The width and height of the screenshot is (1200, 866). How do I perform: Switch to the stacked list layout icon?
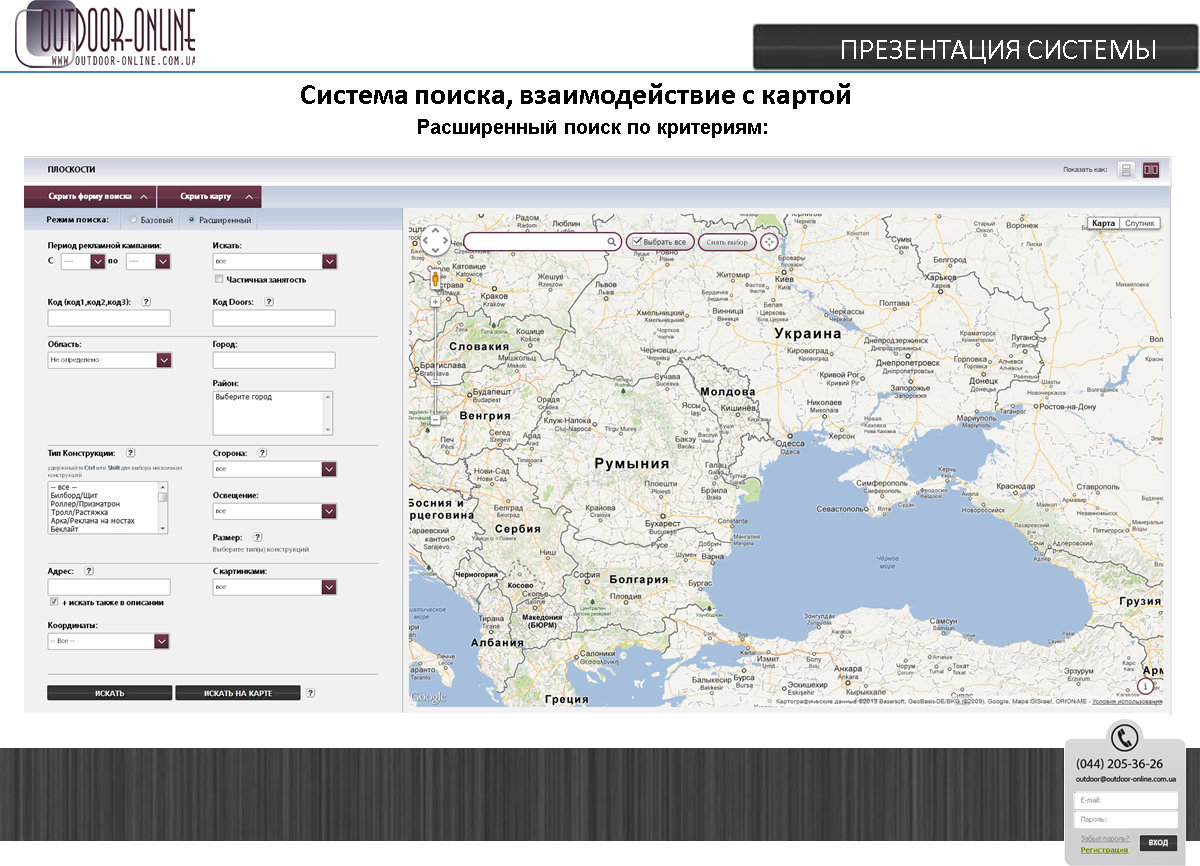[1126, 170]
